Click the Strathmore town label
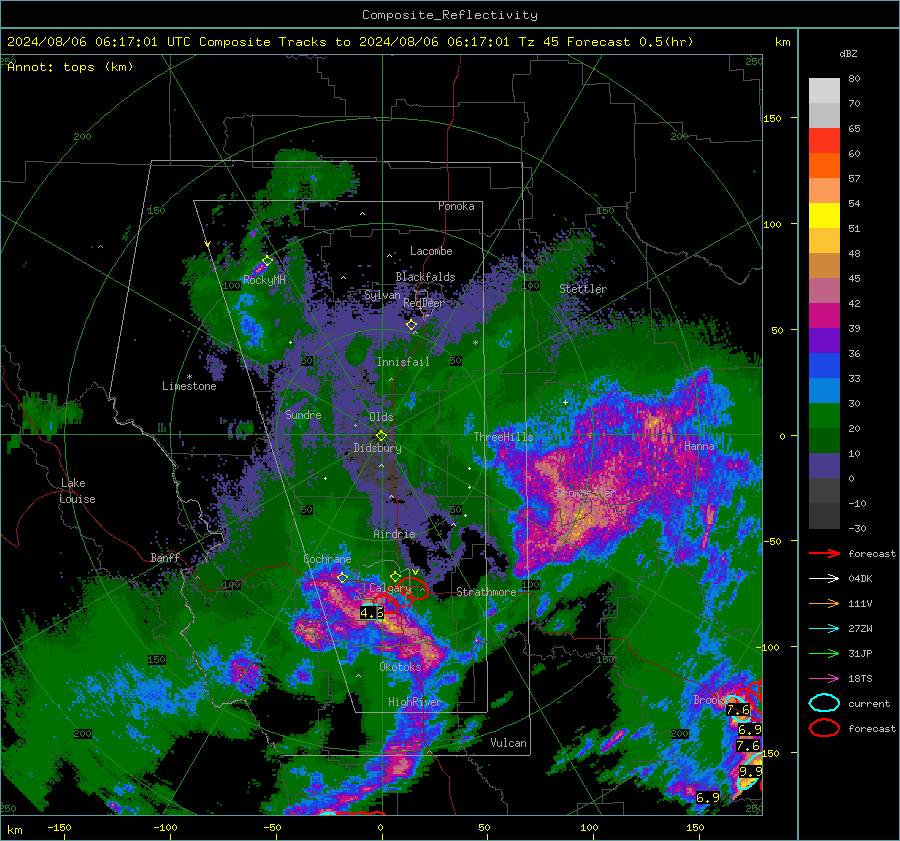This screenshot has height=841, width=900. click(486, 592)
